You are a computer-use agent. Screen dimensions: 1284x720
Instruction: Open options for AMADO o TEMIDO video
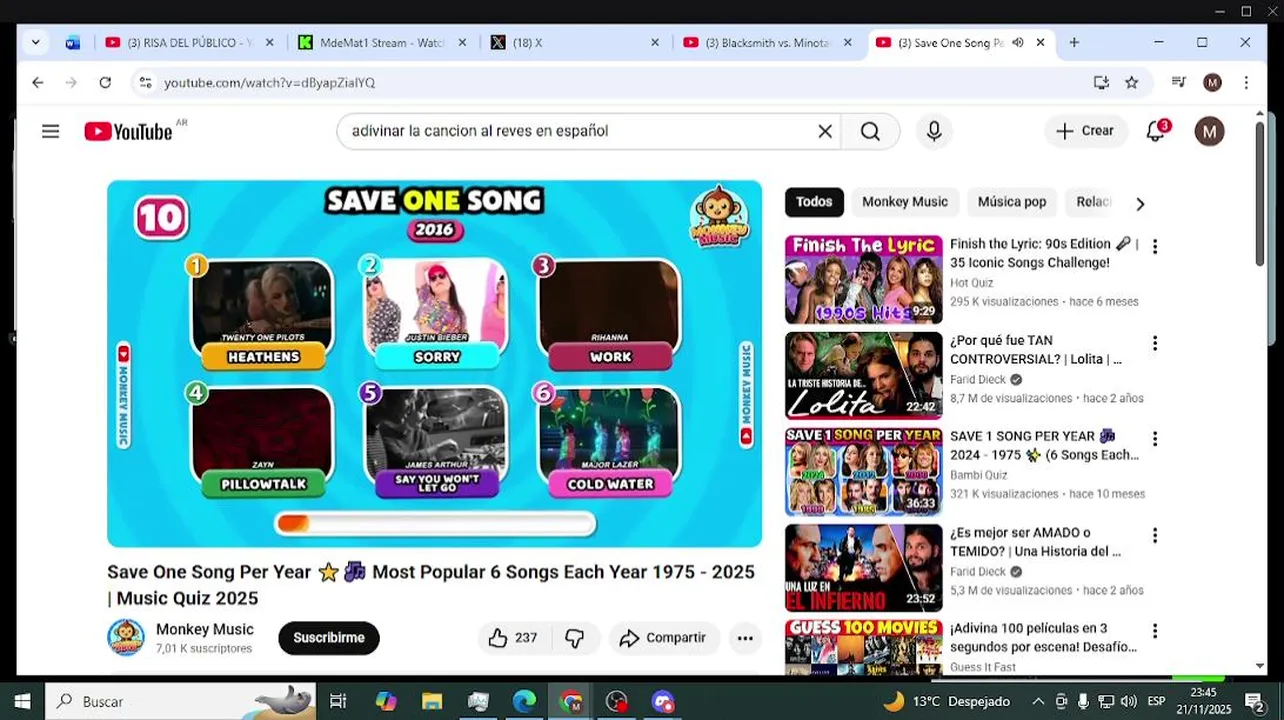[1155, 536]
